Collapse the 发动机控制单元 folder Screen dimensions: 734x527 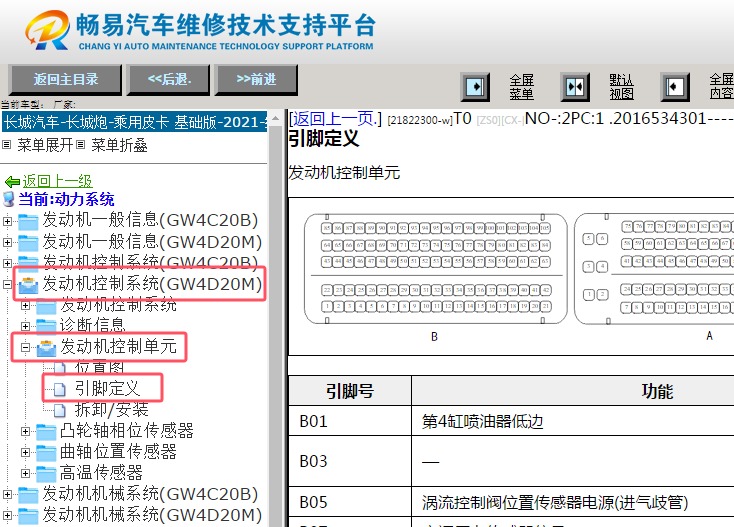click(x=26, y=347)
